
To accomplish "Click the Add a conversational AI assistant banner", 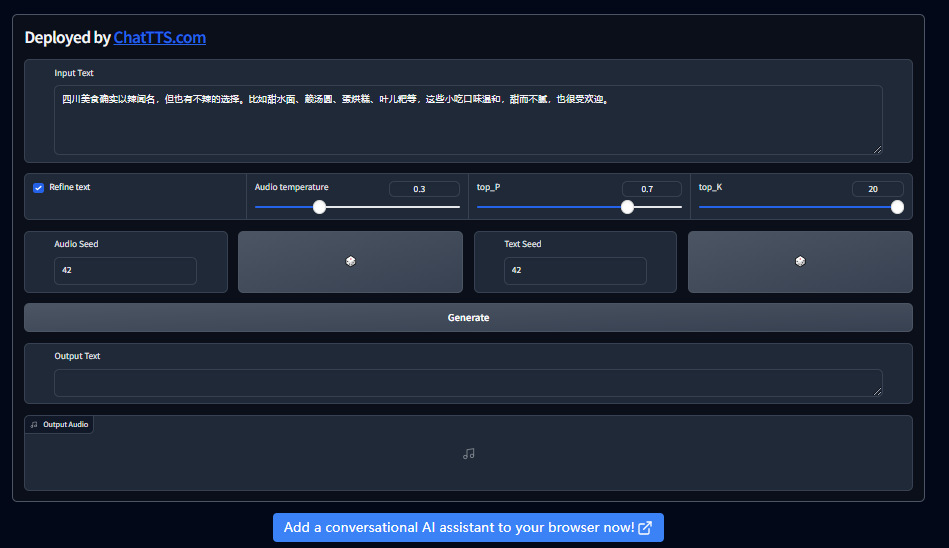I will [468, 528].
